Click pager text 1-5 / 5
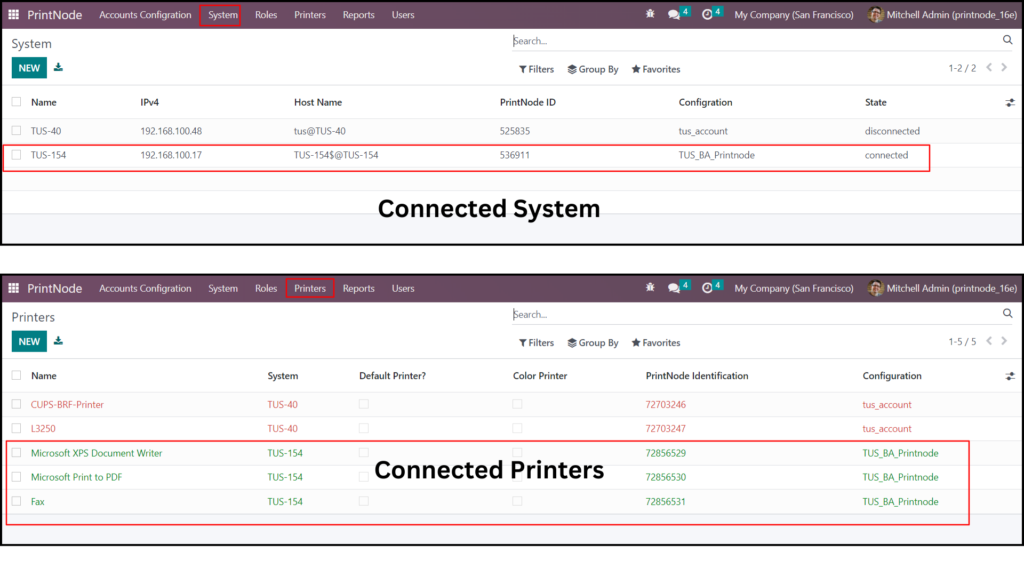1024x576 pixels. 962,342
